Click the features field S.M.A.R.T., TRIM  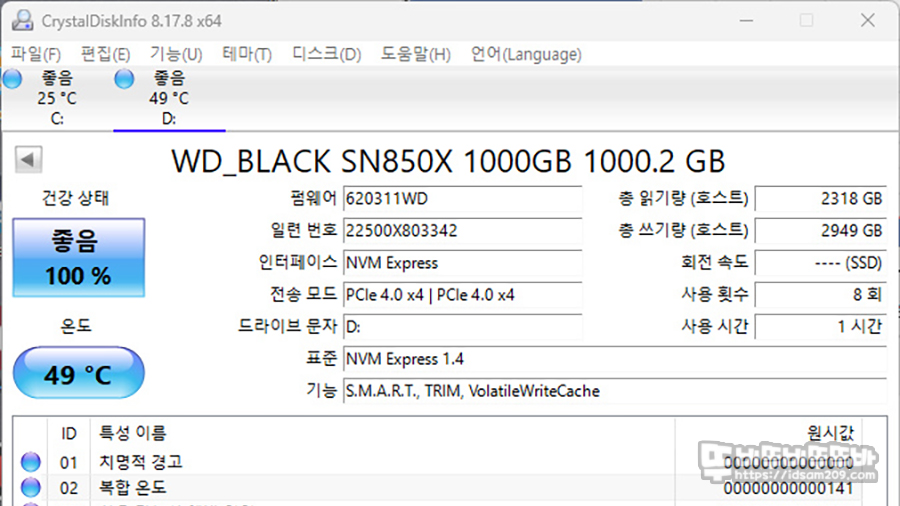tap(615, 391)
